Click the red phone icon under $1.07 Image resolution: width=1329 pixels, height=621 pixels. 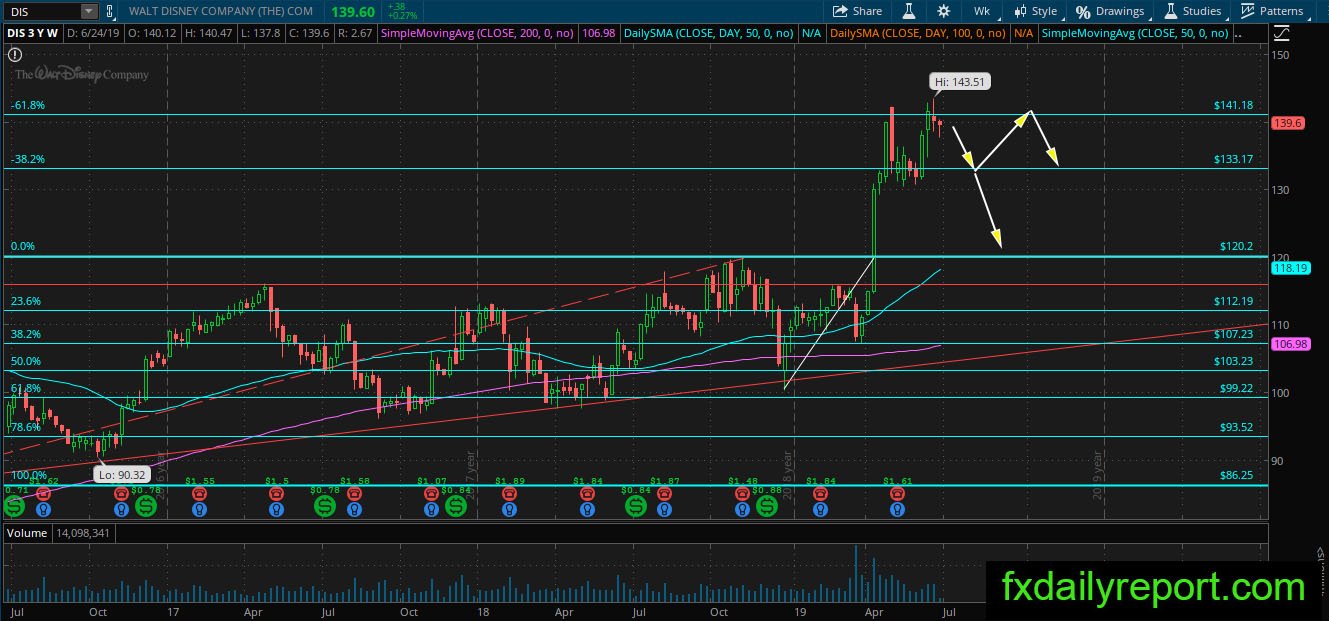pos(432,493)
